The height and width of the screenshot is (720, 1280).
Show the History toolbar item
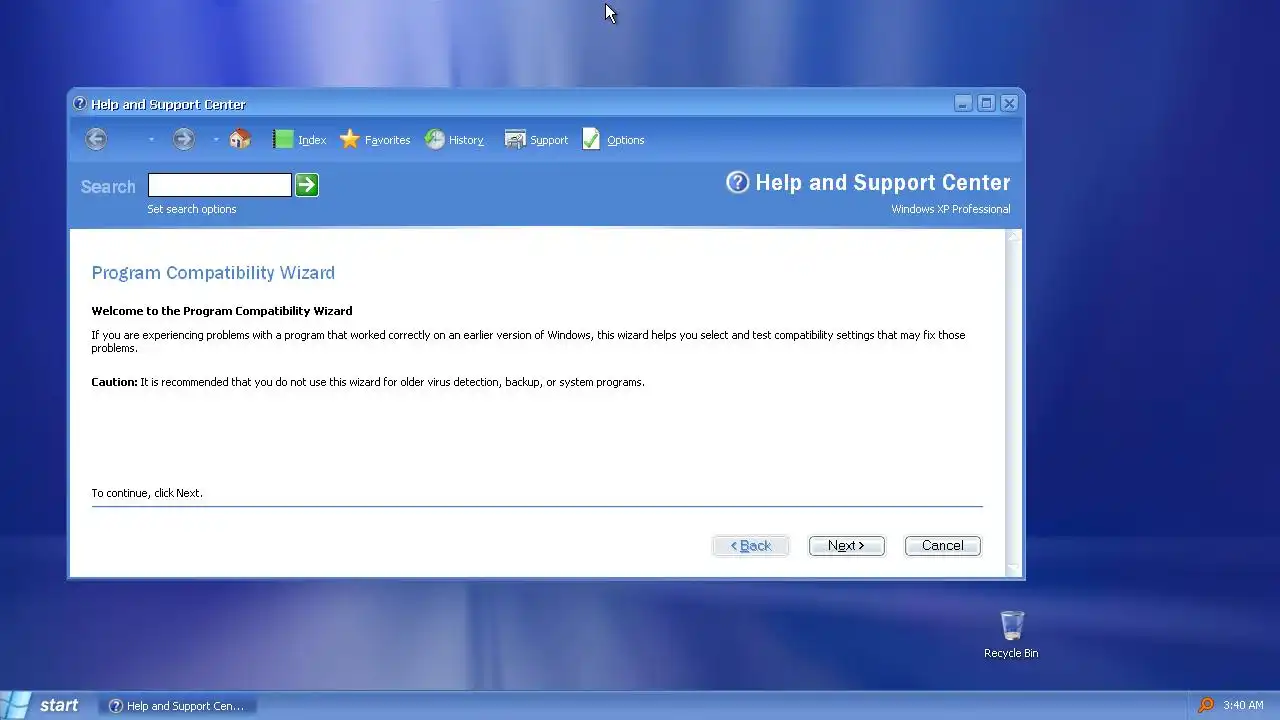pos(454,140)
